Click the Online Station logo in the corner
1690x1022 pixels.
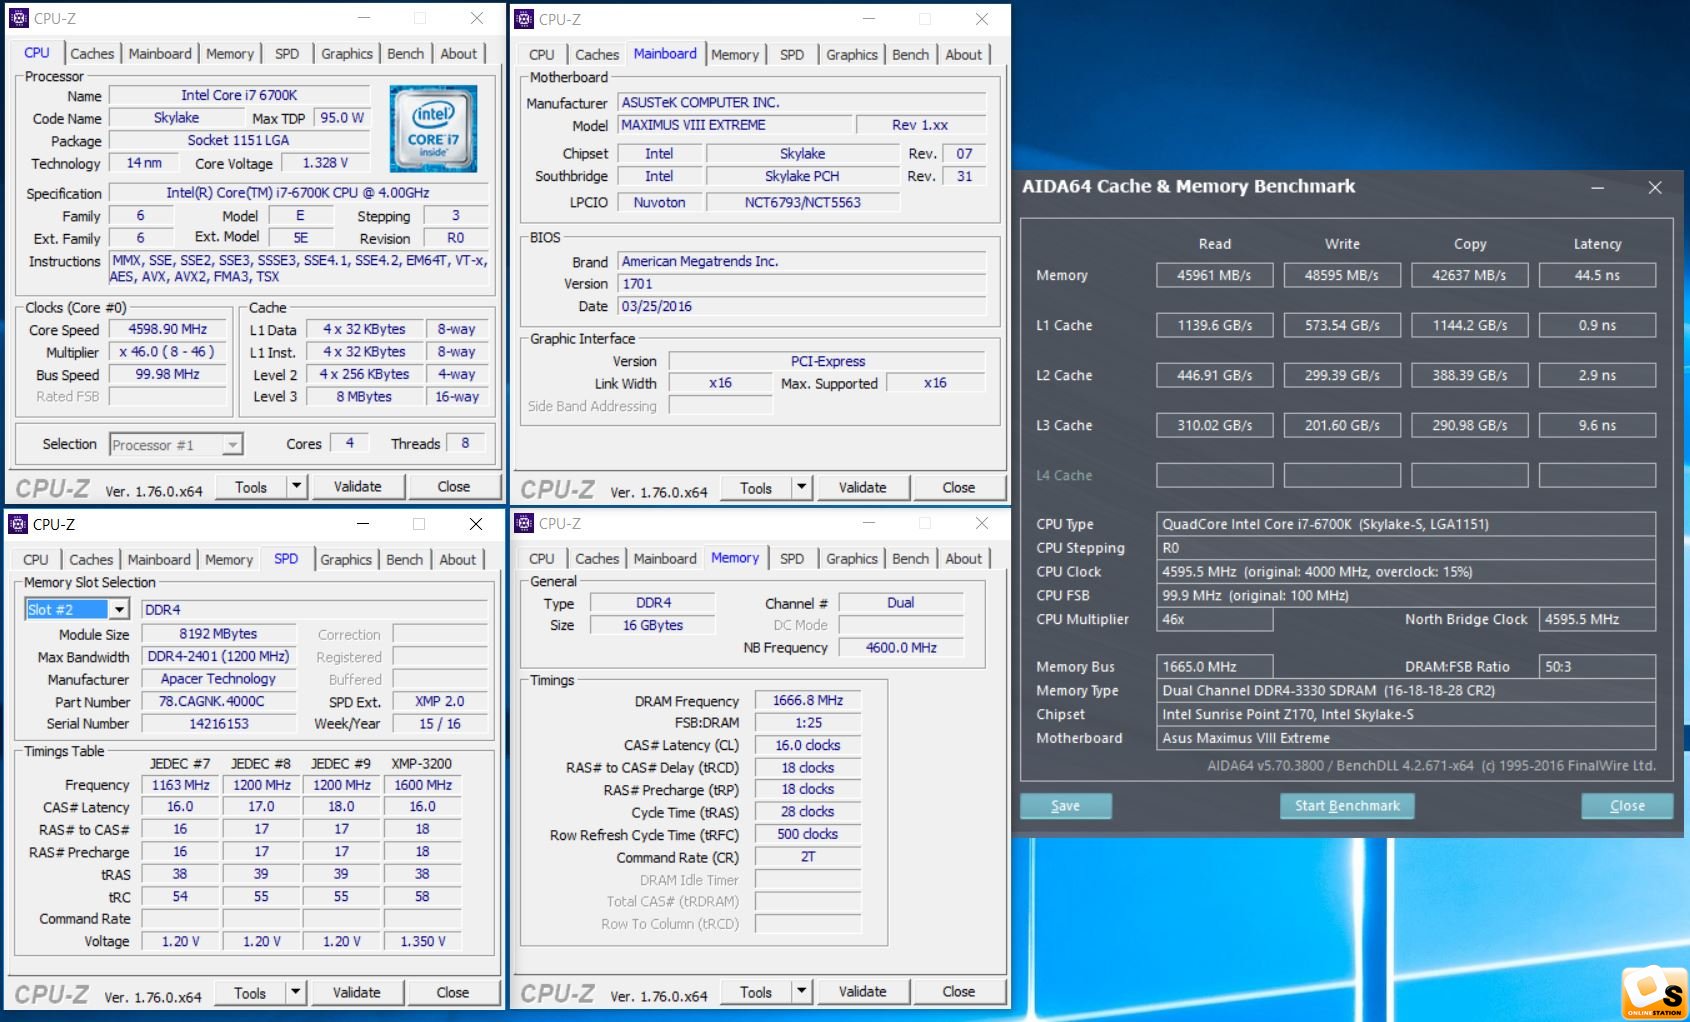click(x=1654, y=991)
